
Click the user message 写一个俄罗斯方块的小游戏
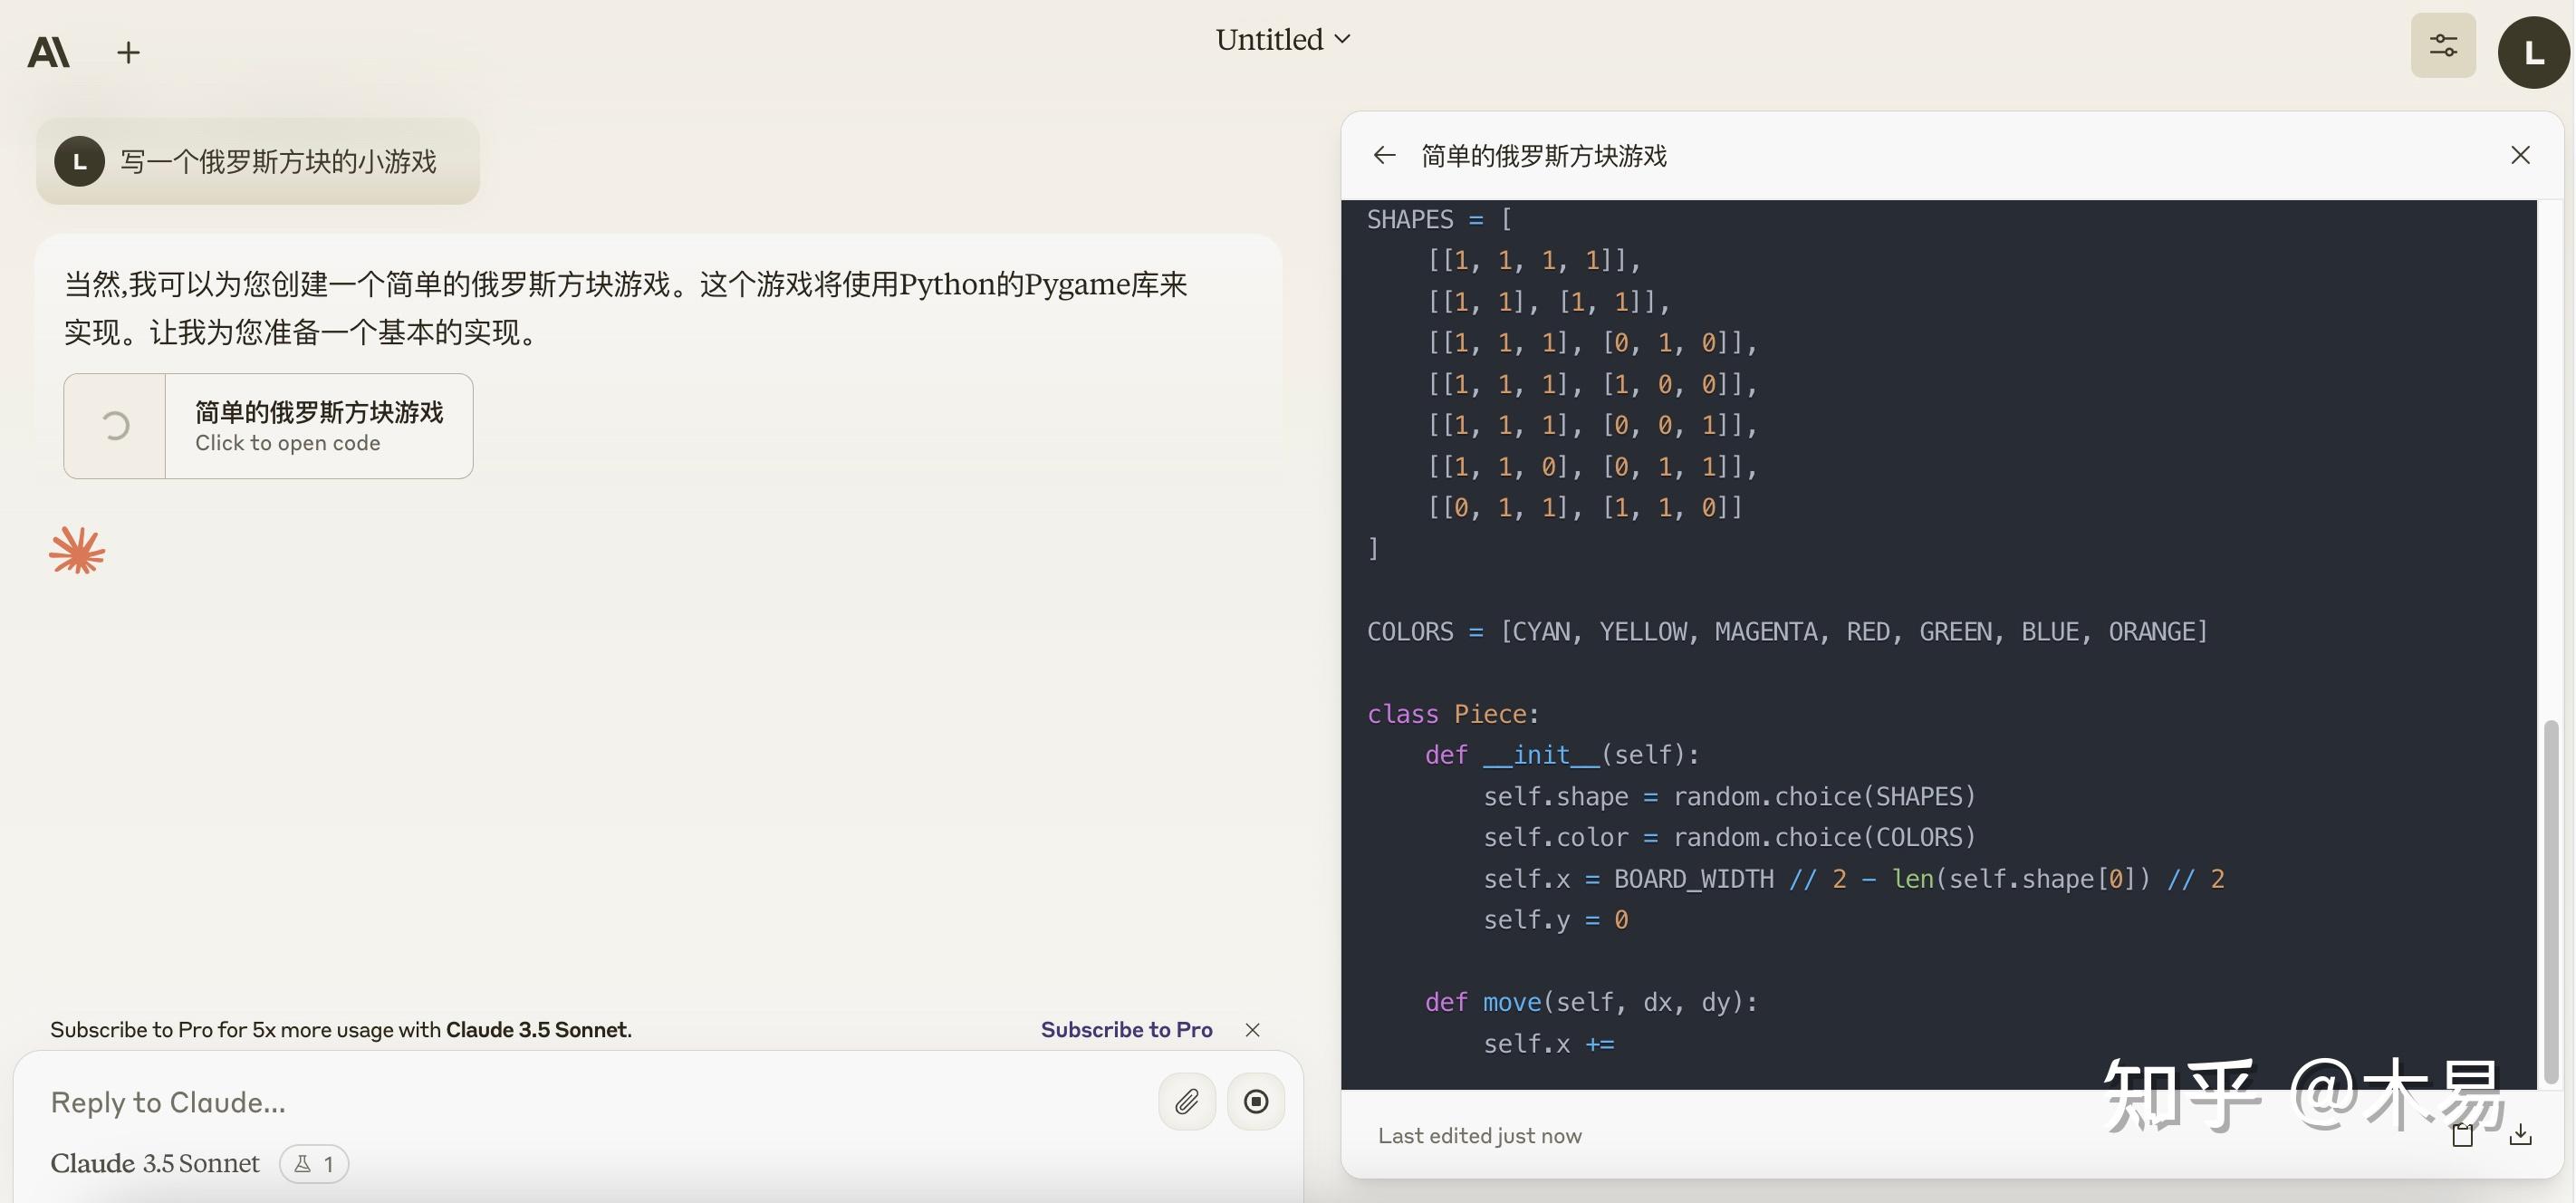point(278,162)
